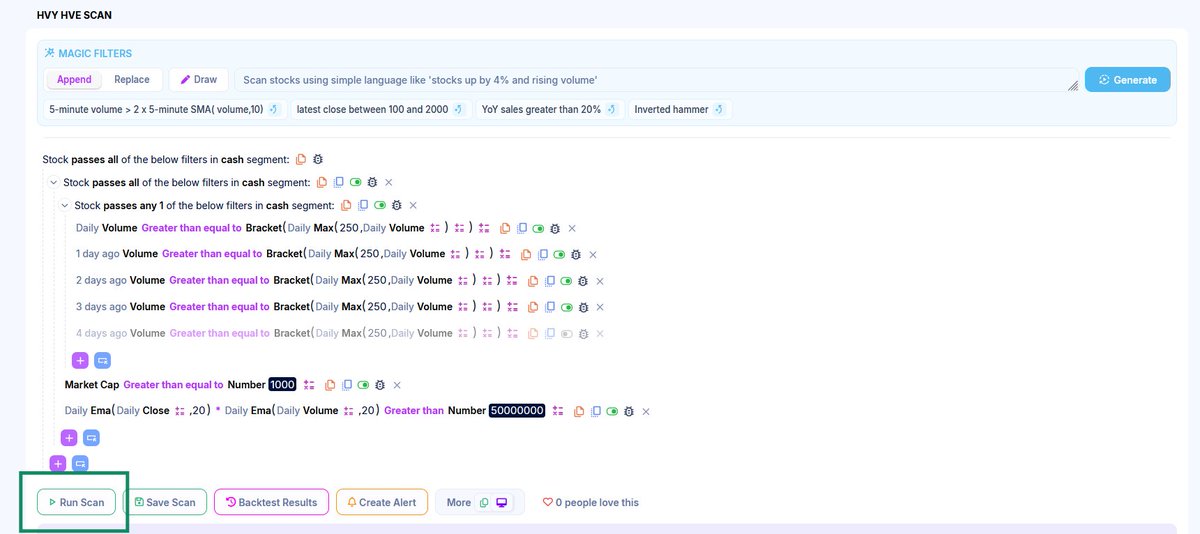The height and width of the screenshot is (534, 1200).
Task: Click the bottom-most purple plus button
Action: click(x=57, y=463)
